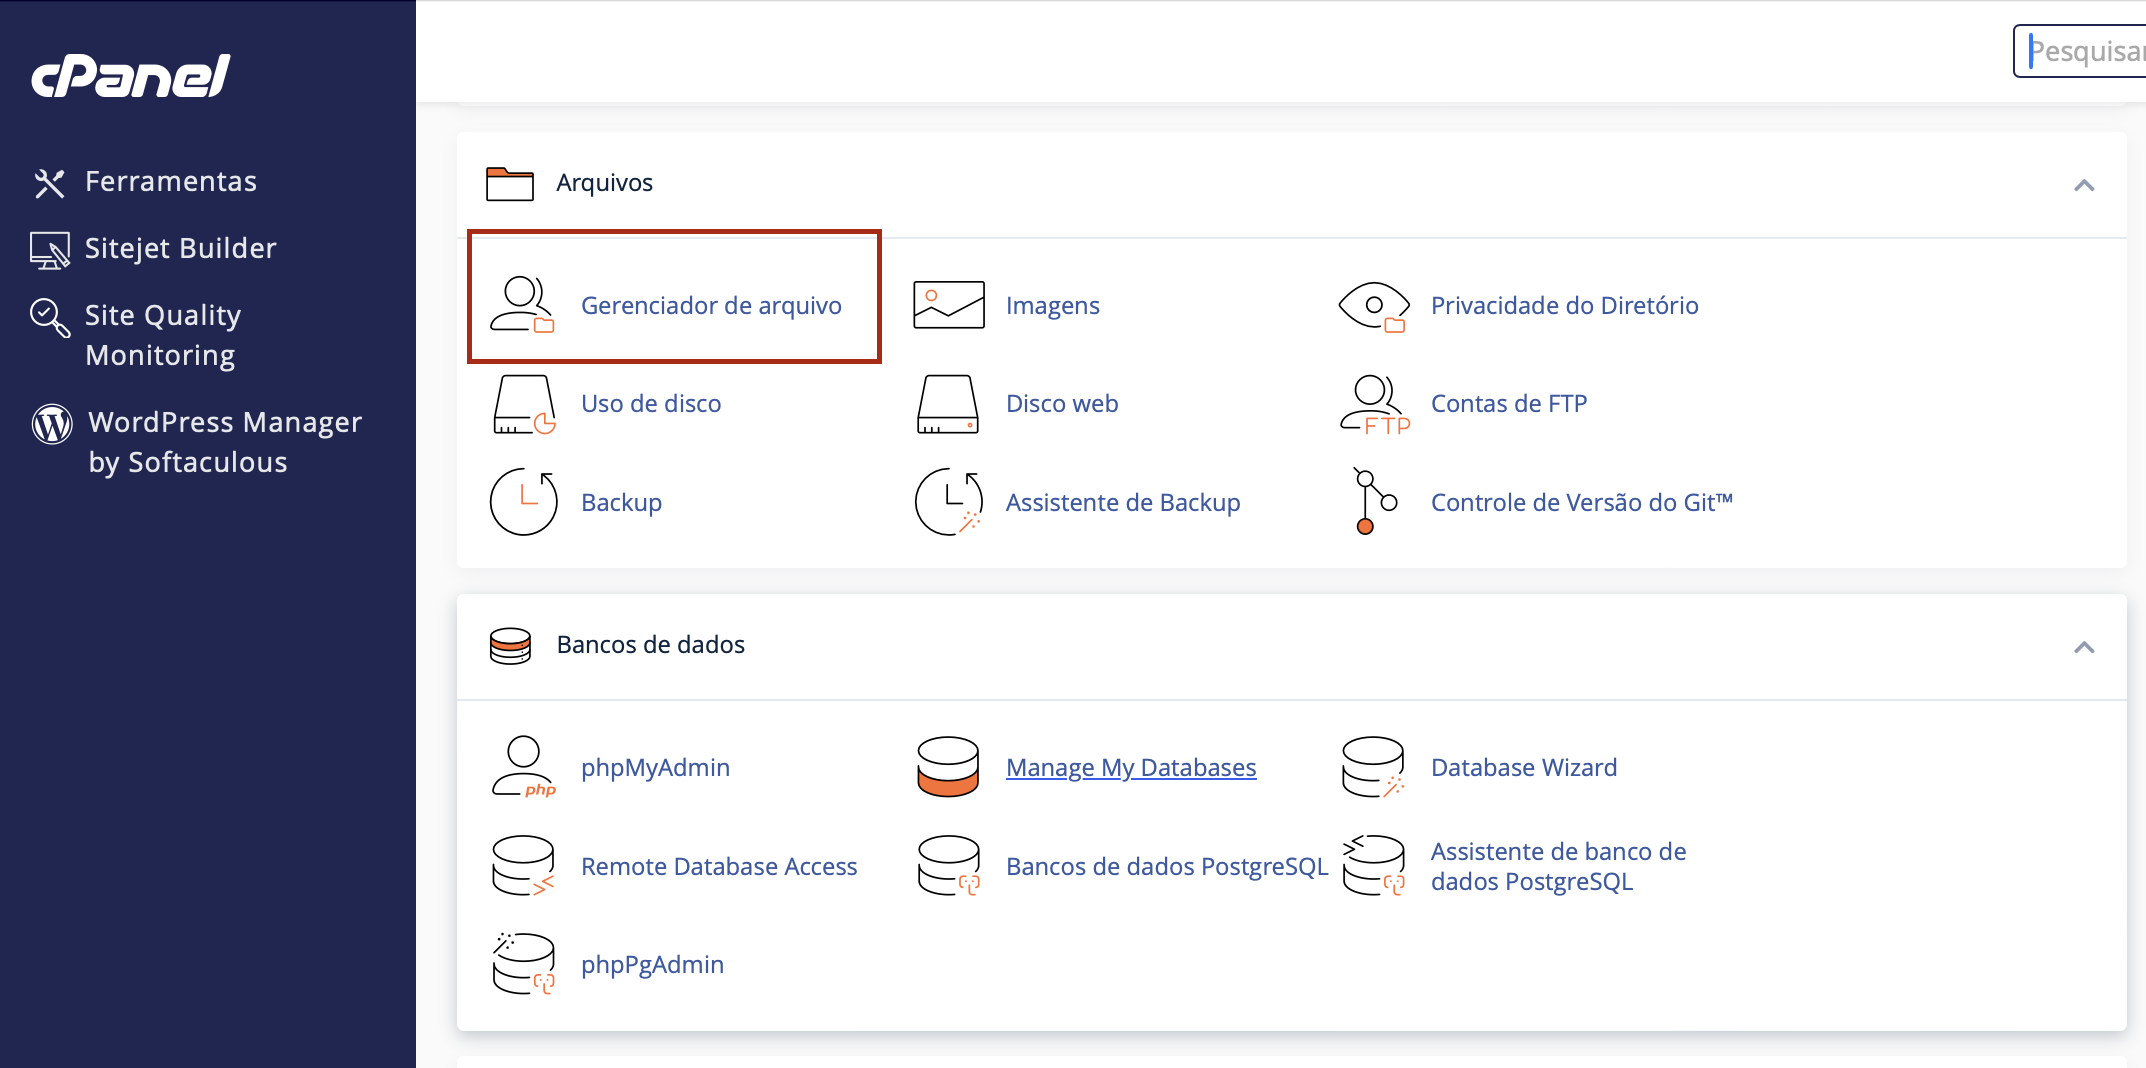The width and height of the screenshot is (2146, 1068).
Task: Click the Bancos de dados PostgreSQL icon
Action: point(949,866)
